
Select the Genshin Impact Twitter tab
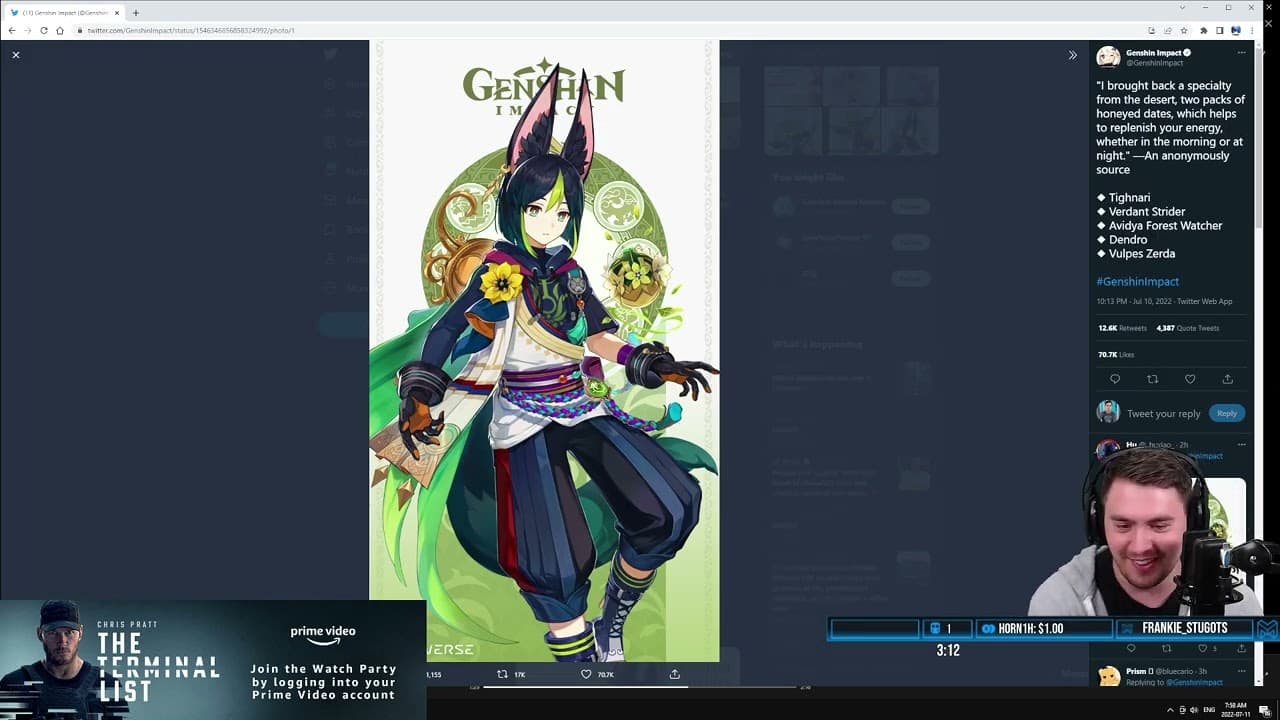point(65,13)
